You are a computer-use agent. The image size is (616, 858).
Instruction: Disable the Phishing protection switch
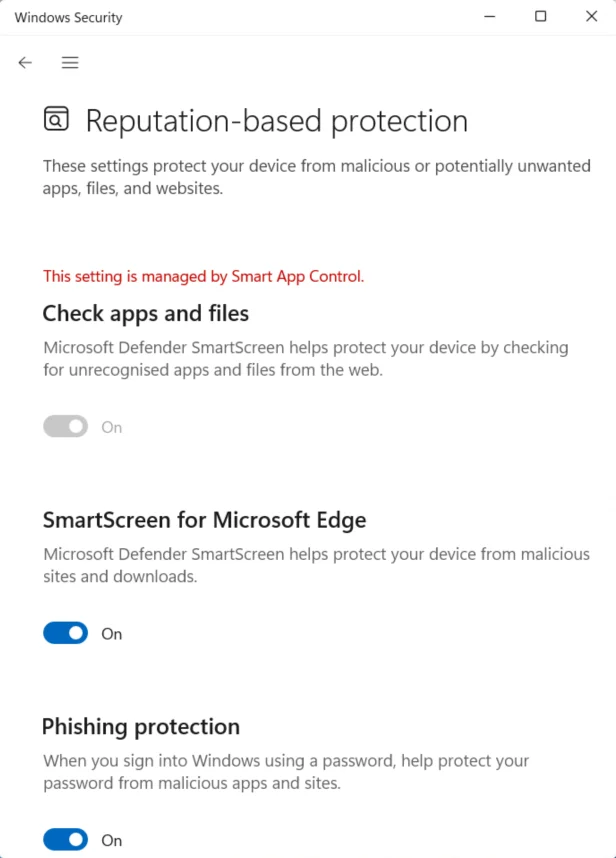tap(66, 839)
